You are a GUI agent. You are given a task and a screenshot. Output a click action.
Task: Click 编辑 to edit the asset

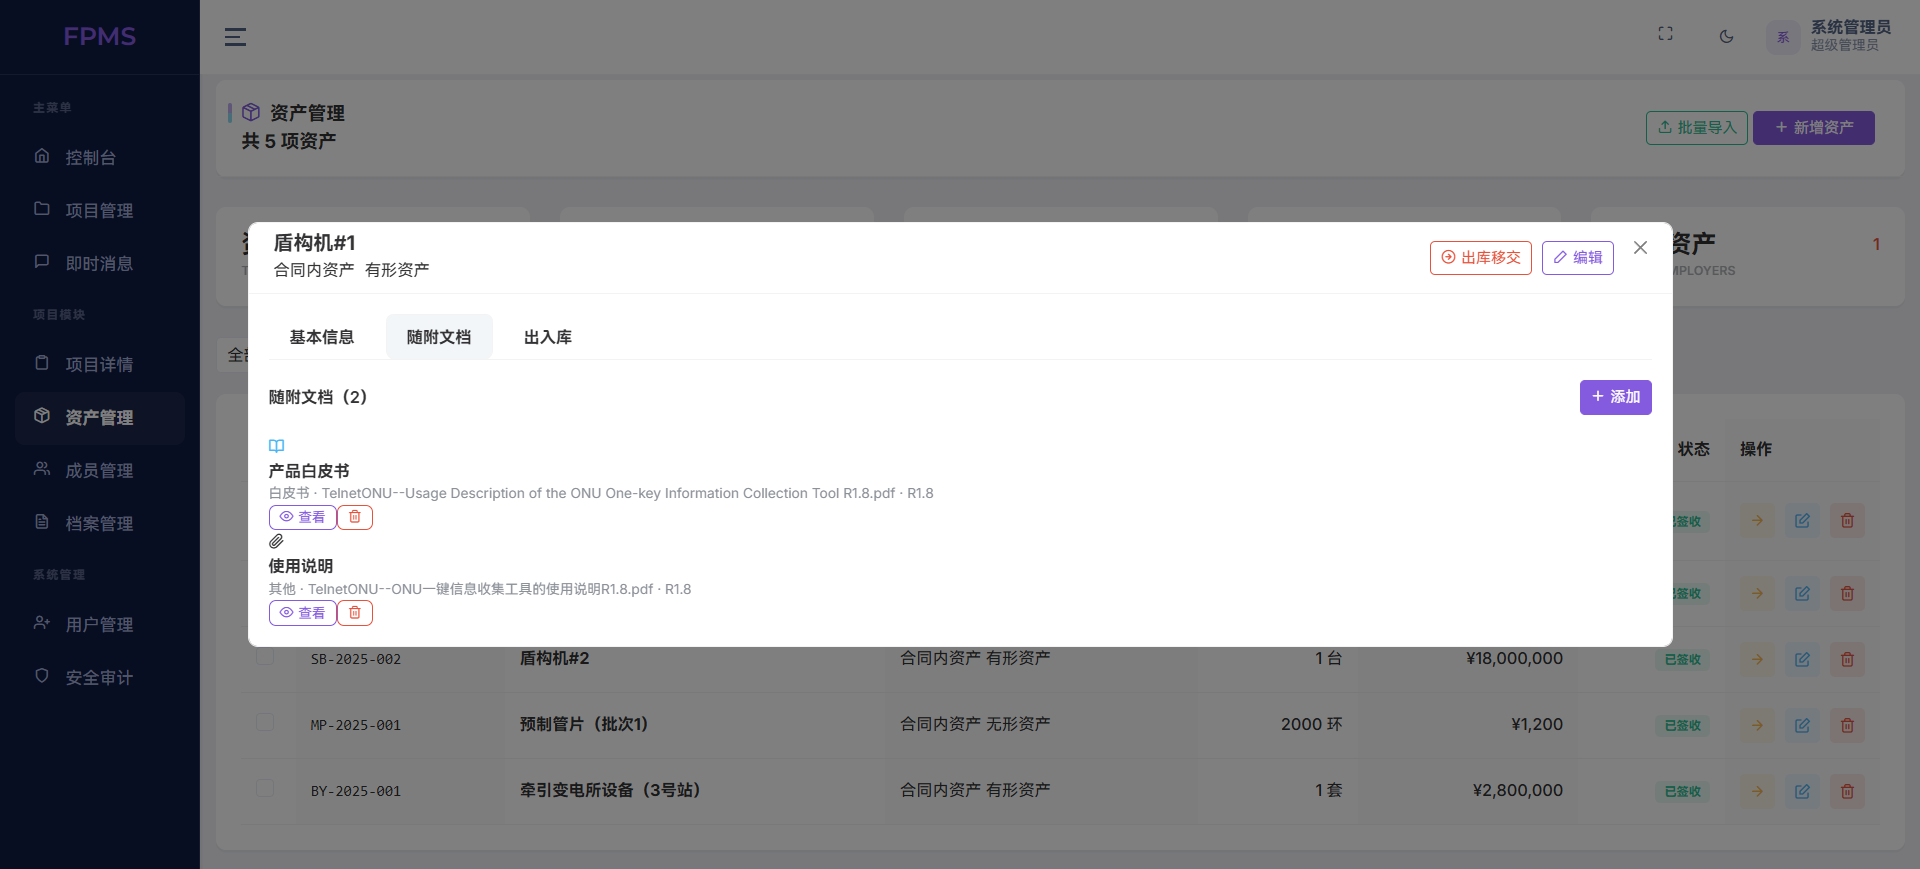pyautogui.click(x=1577, y=258)
